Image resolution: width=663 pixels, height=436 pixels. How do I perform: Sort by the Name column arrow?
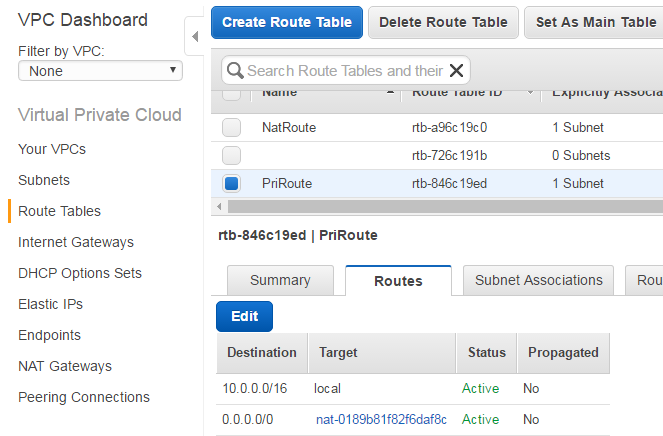pyautogui.click(x=390, y=93)
